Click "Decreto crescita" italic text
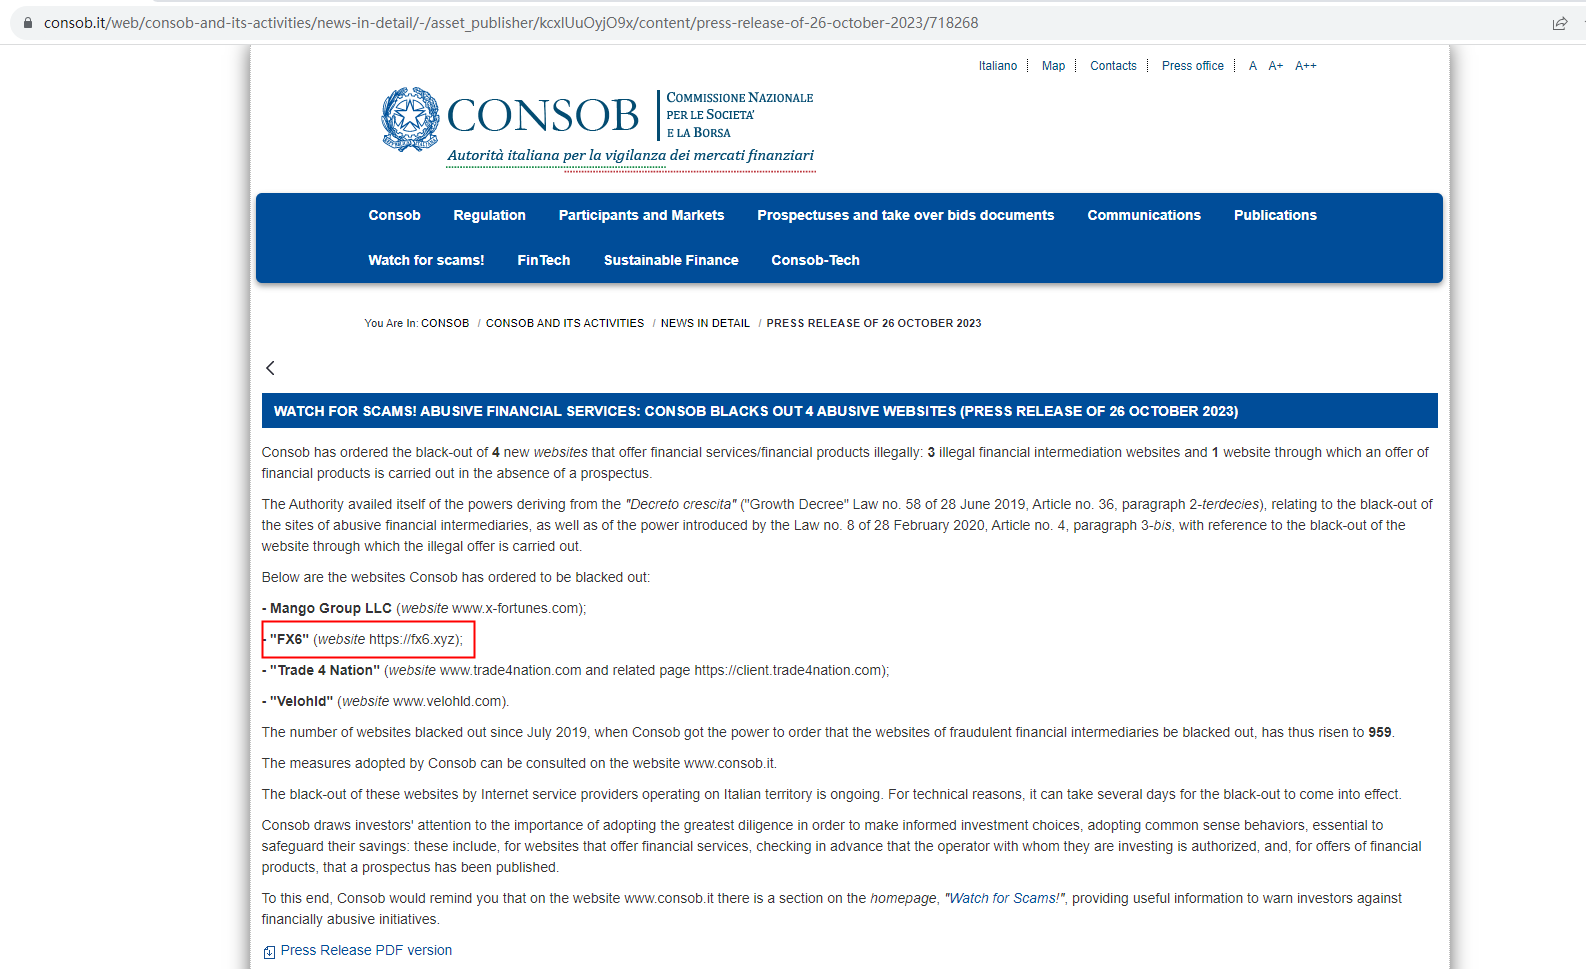This screenshot has height=969, width=1586. [x=681, y=504]
